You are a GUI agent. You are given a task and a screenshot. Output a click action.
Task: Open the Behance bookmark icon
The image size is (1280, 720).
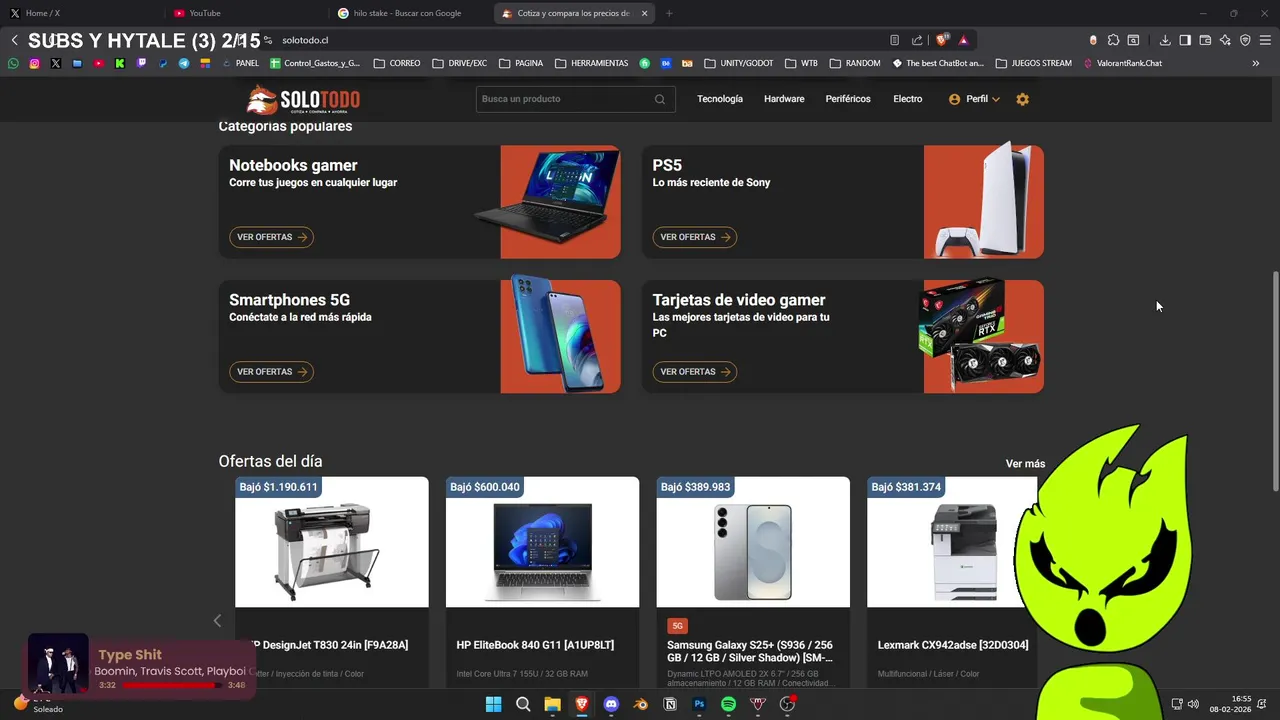click(666, 63)
